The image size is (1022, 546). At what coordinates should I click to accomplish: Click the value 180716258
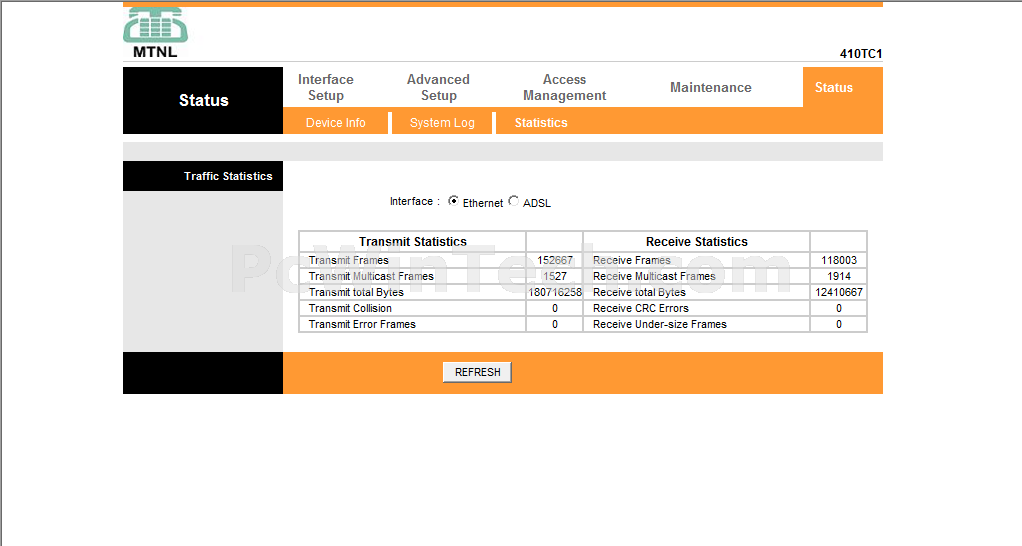click(x=555, y=292)
